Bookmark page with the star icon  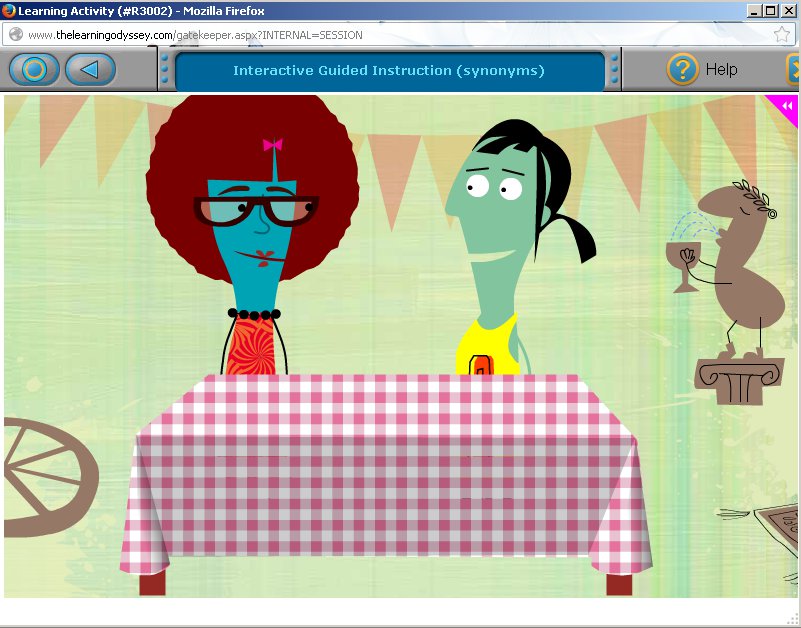tap(781, 35)
